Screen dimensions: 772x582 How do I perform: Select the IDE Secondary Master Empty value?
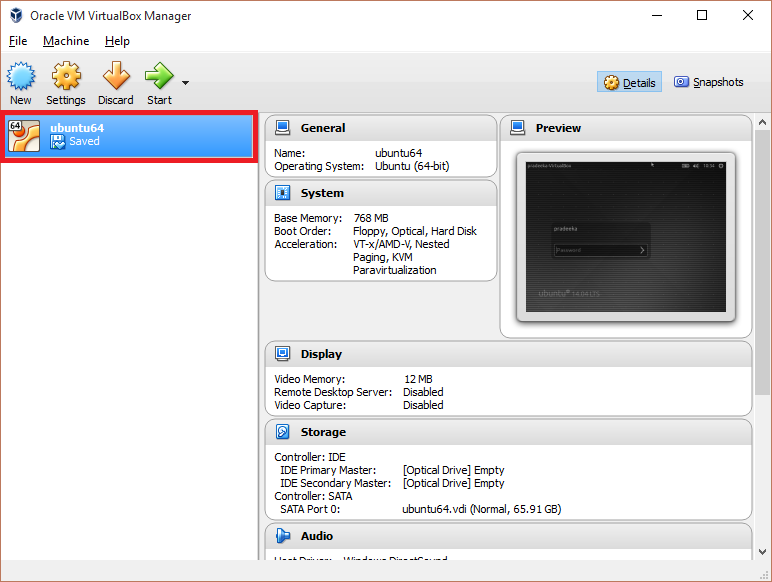453,483
